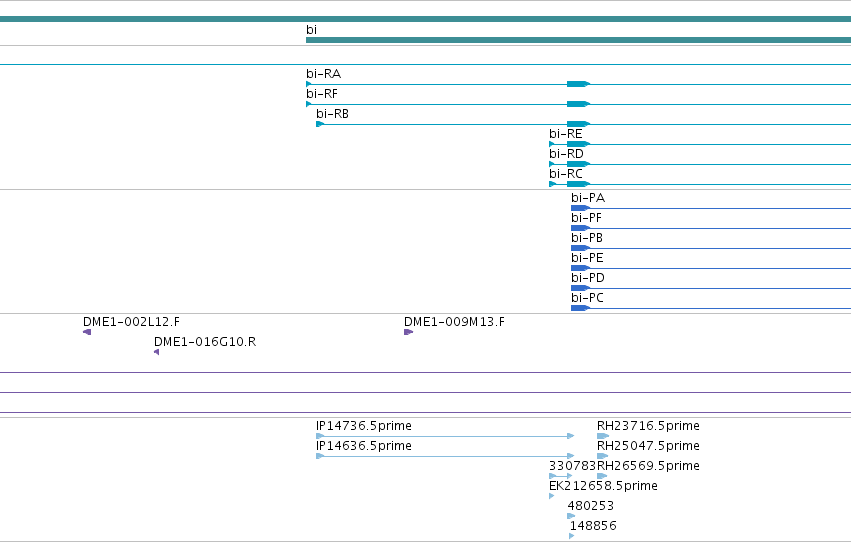
Task: Select the bi-RC transcript label
Action: tap(566, 174)
